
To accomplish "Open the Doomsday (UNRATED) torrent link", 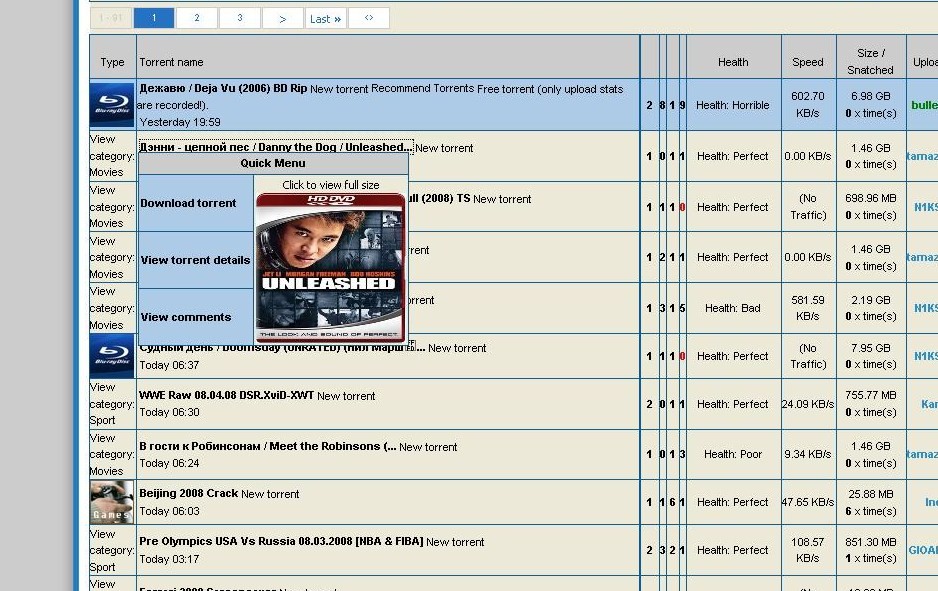I will [x=282, y=348].
